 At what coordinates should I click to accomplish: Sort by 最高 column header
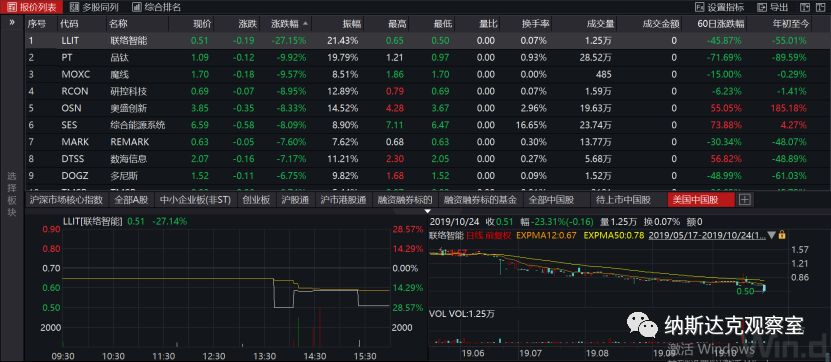point(397,24)
